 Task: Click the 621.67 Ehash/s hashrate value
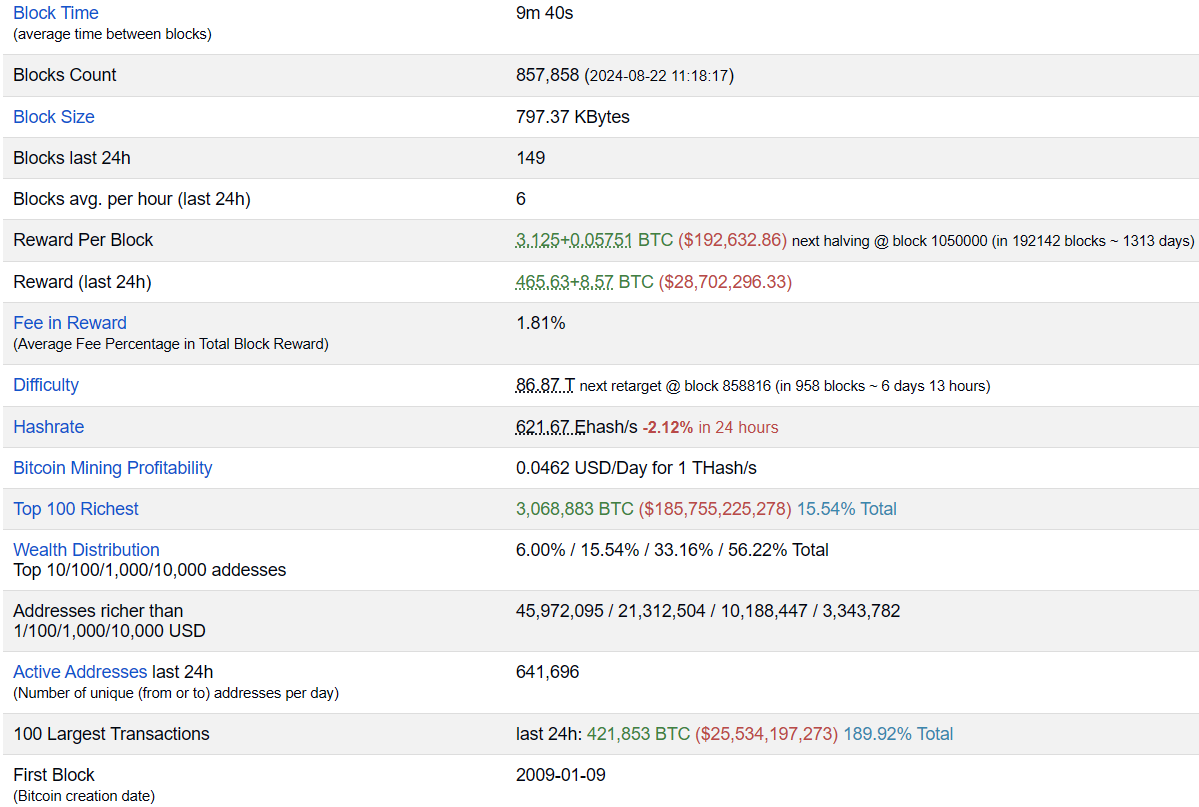coord(577,427)
